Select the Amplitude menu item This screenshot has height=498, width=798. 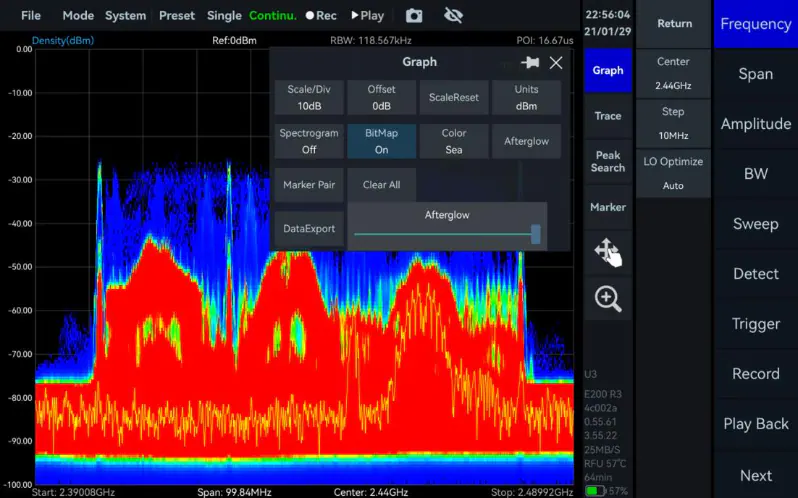pyautogui.click(x=756, y=124)
